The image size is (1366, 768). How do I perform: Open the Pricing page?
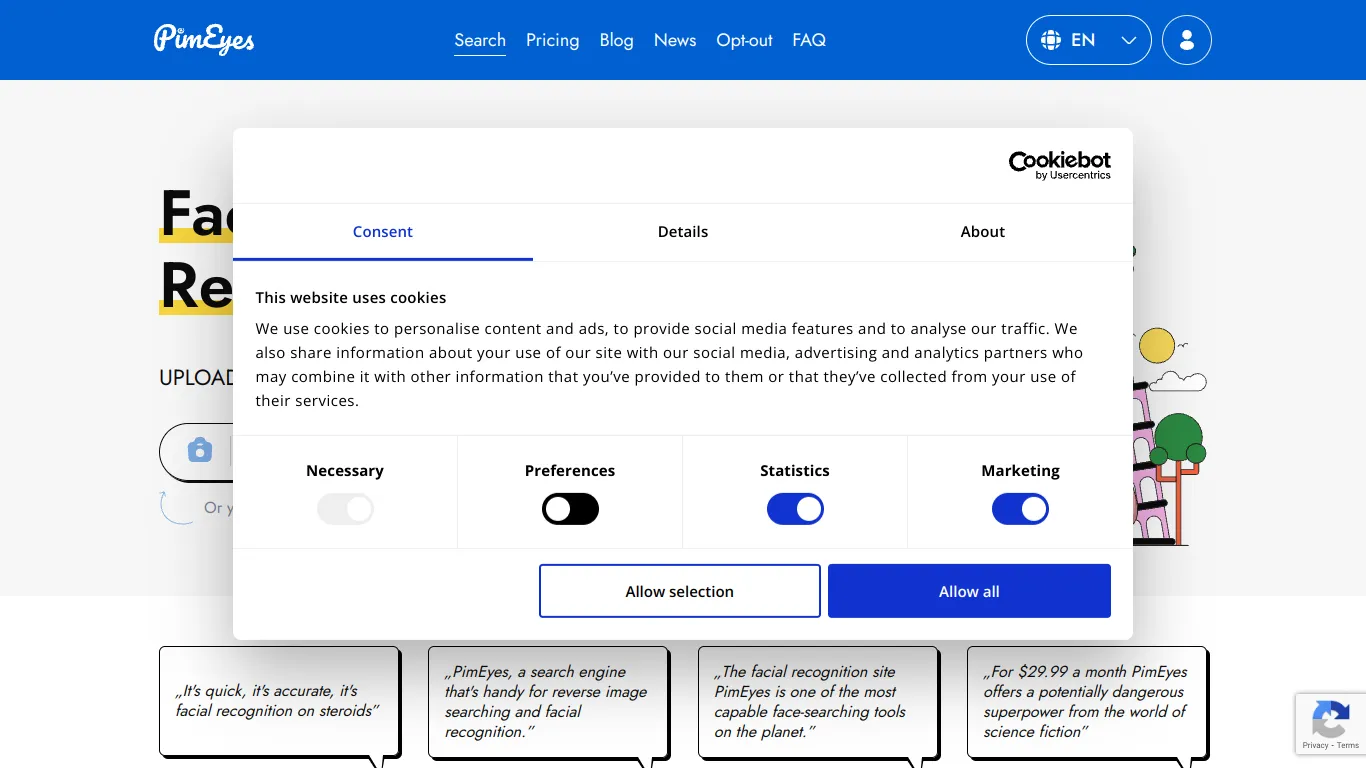[x=553, y=40]
